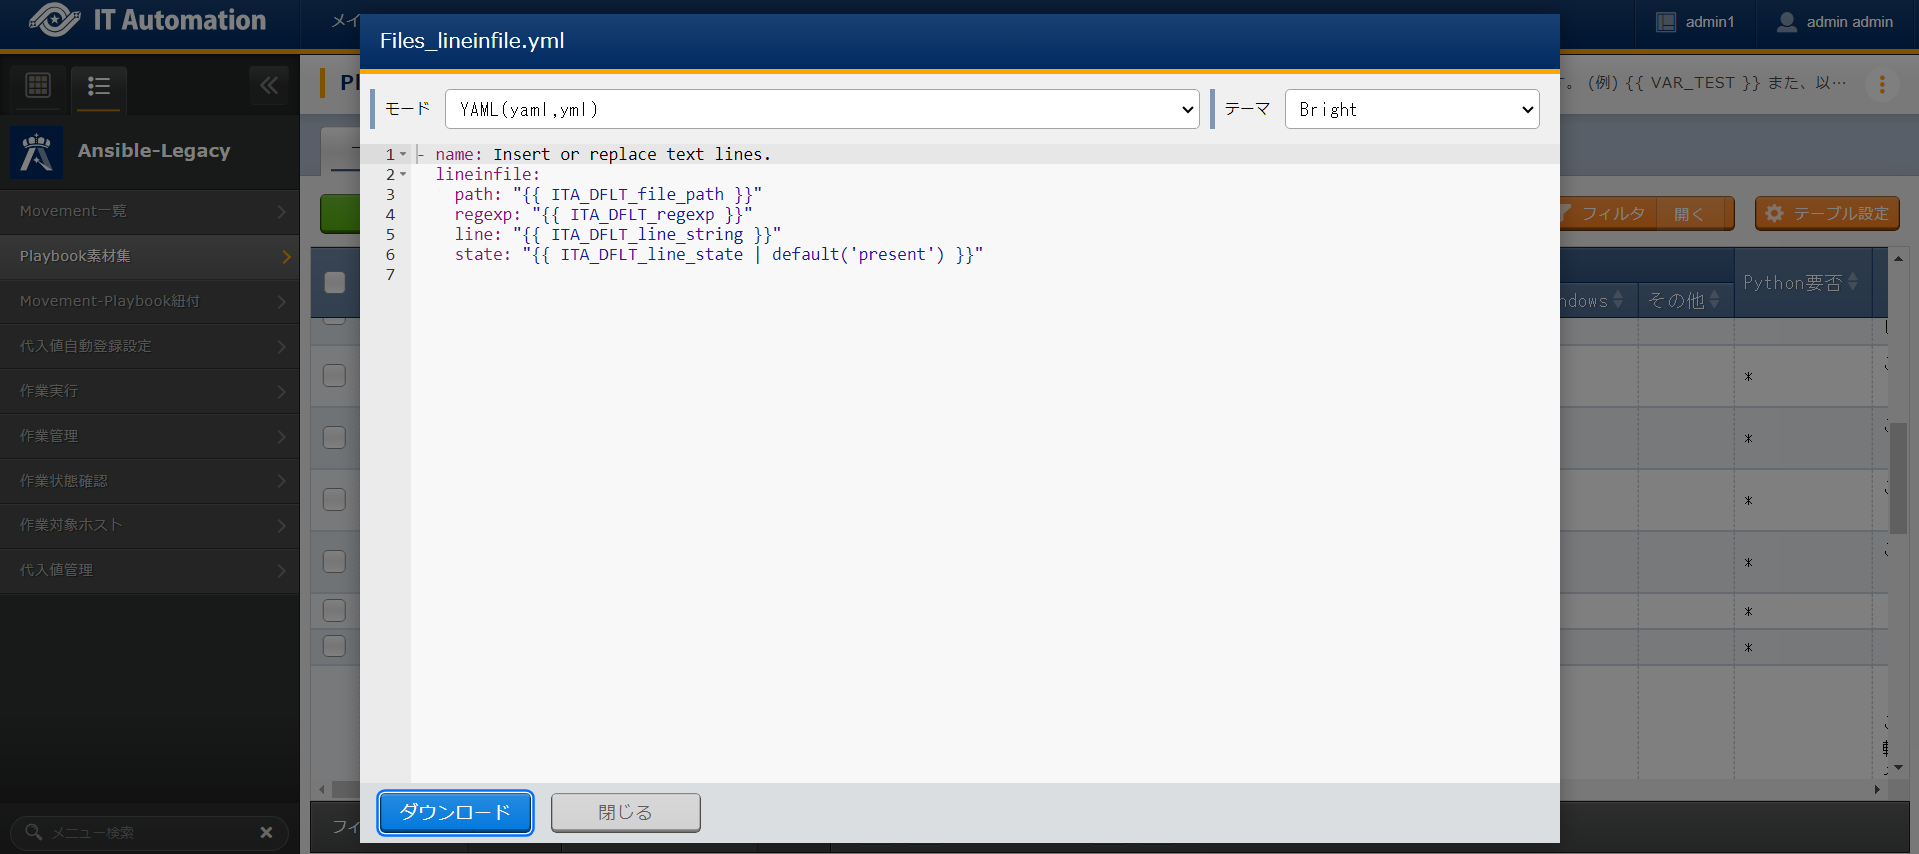
Task: Tick the checkbox beside line 13 height
Action: (335, 376)
